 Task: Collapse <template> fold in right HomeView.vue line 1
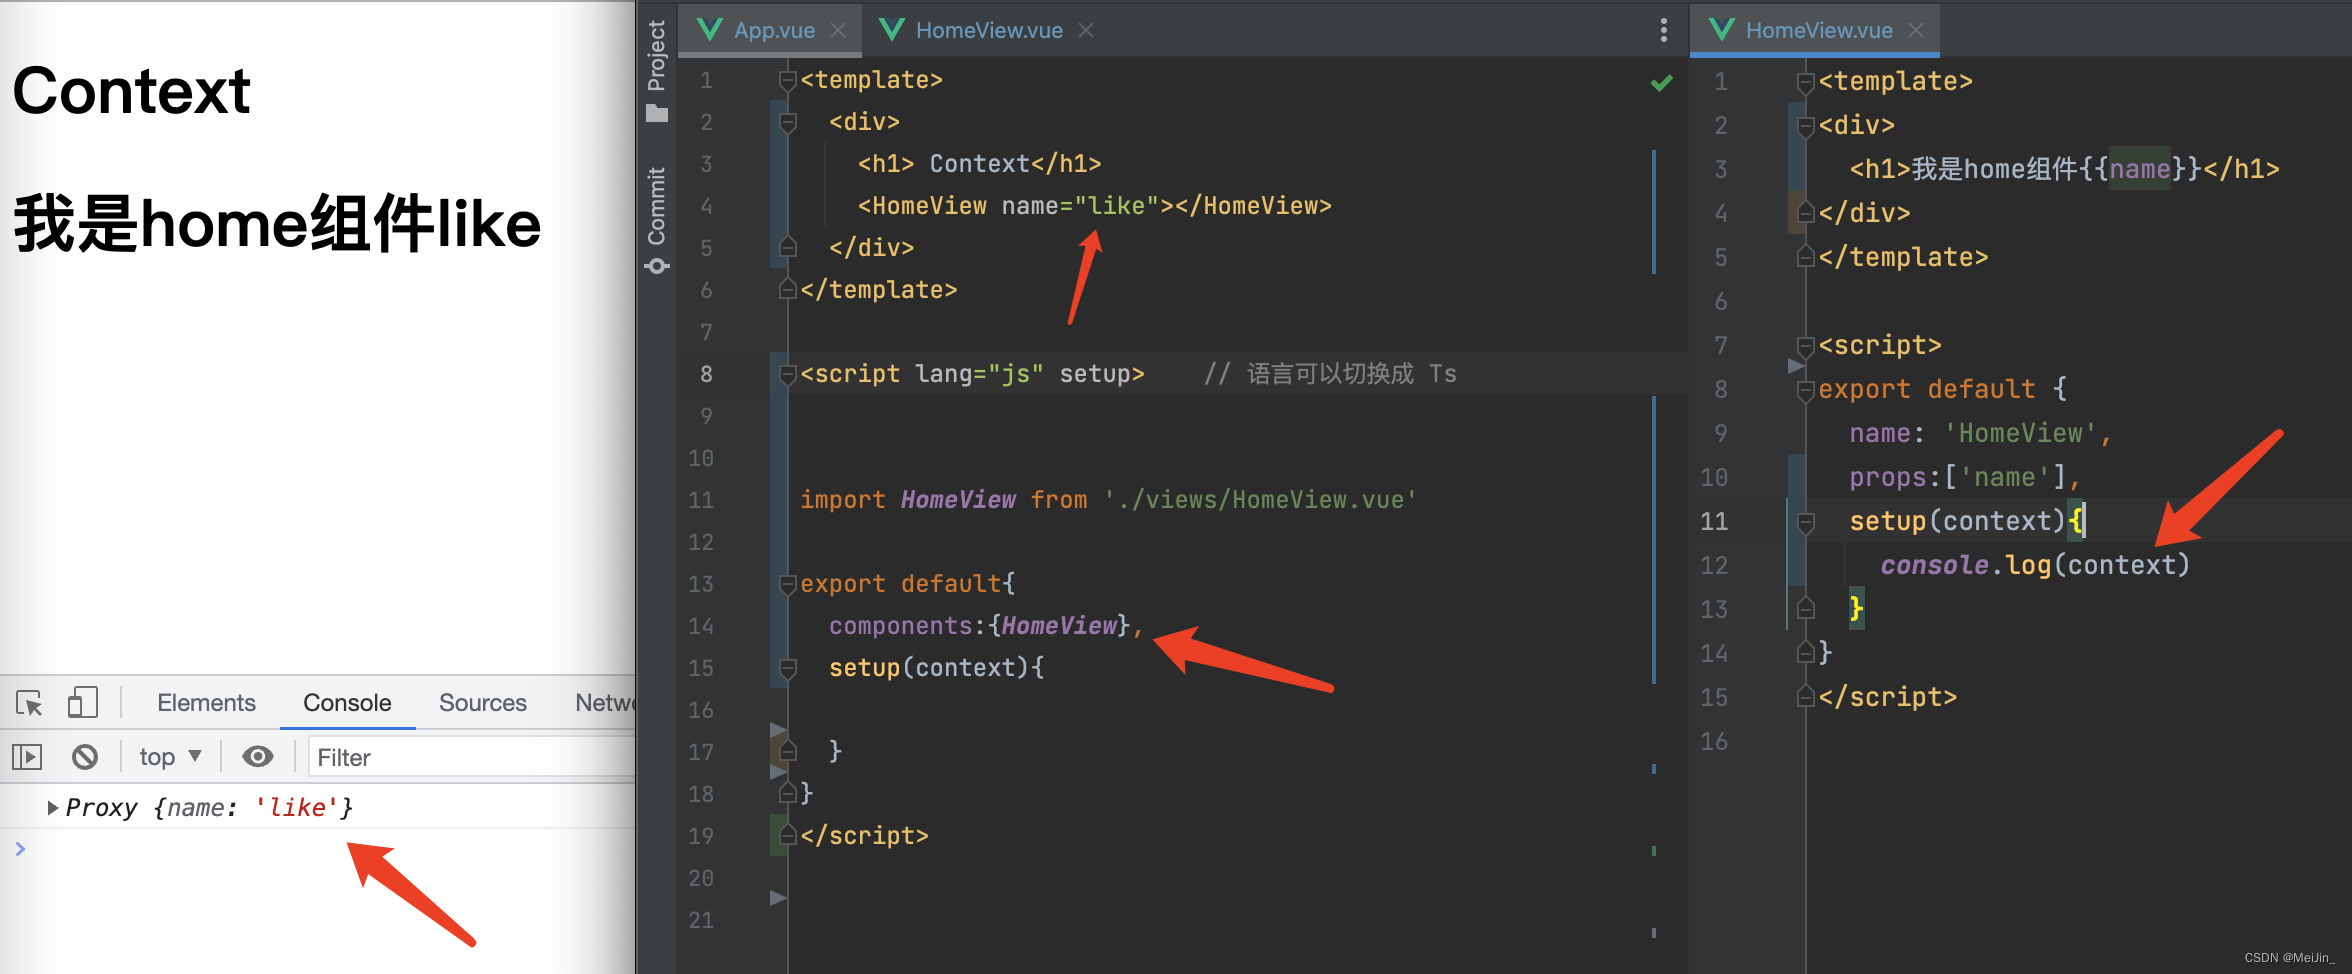tap(1806, 82)
